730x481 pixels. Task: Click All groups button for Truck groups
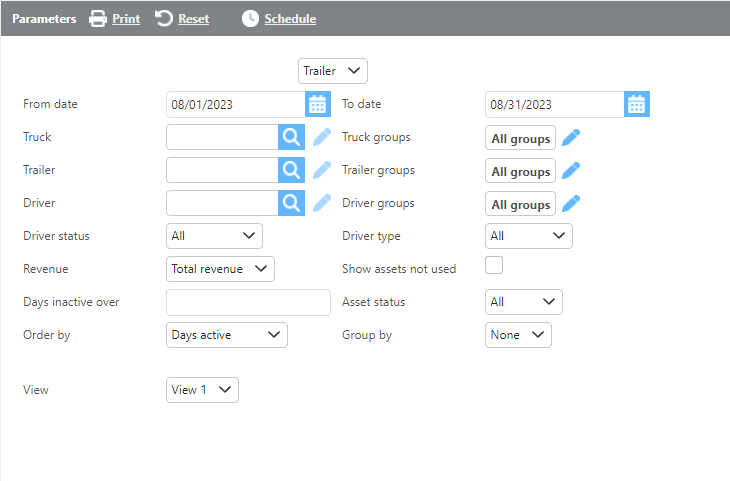[520, 138]
